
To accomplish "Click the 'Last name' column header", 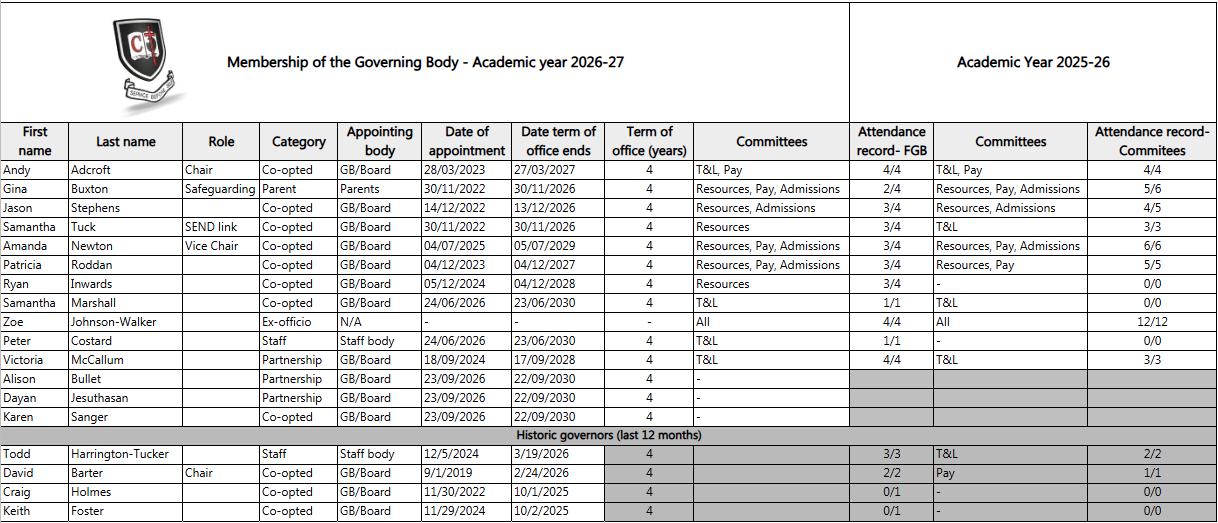I will coord(126,141).
